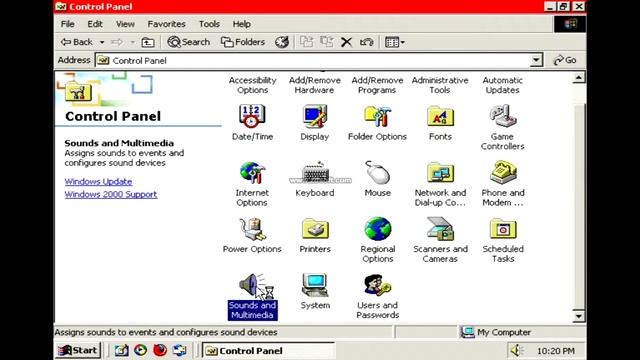Open the Favorites menu
This screenshot has width=640, height=360.
click(166, 24)
